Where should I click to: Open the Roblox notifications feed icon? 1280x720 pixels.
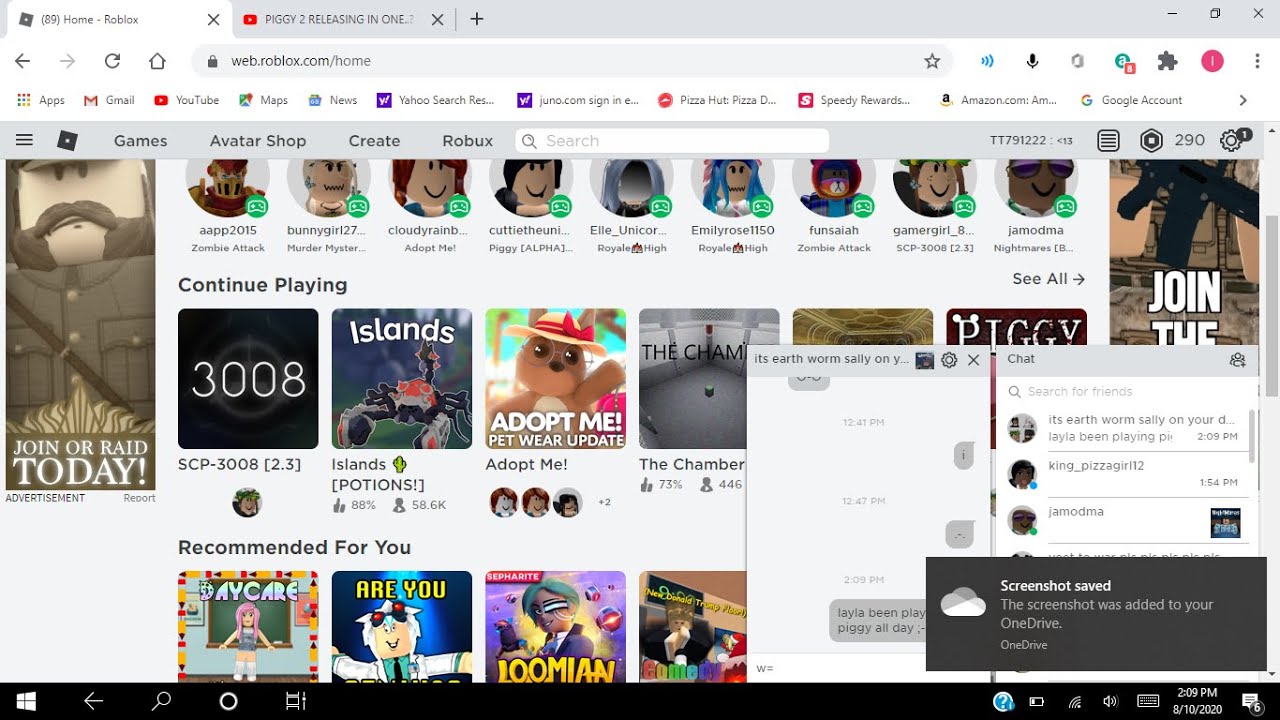1108,141
